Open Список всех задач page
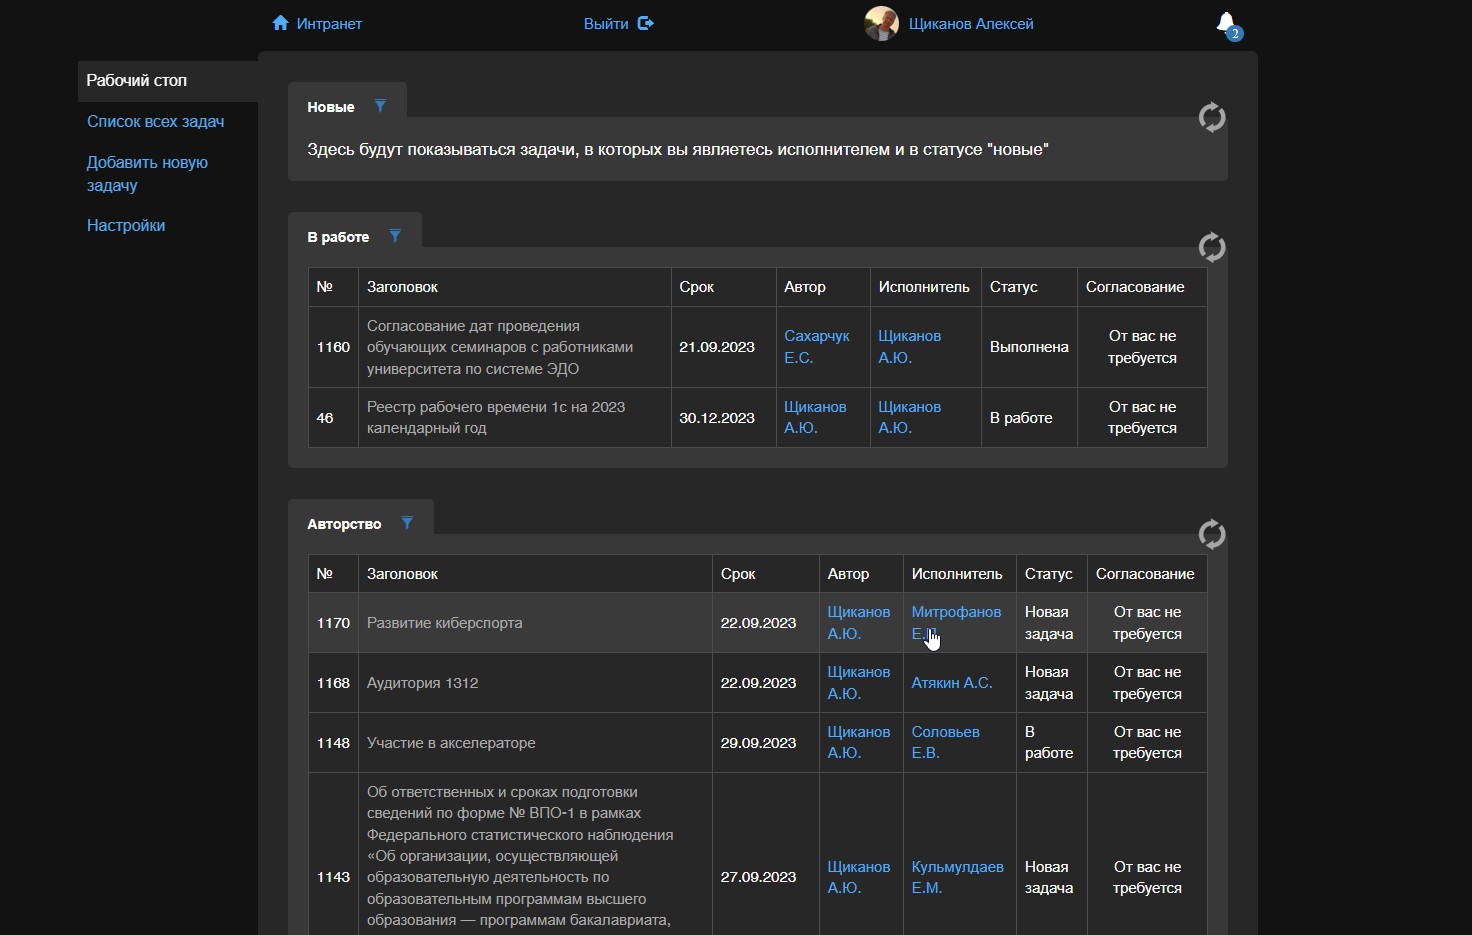The image size is (1472, 935). click(x=155, y=121)
